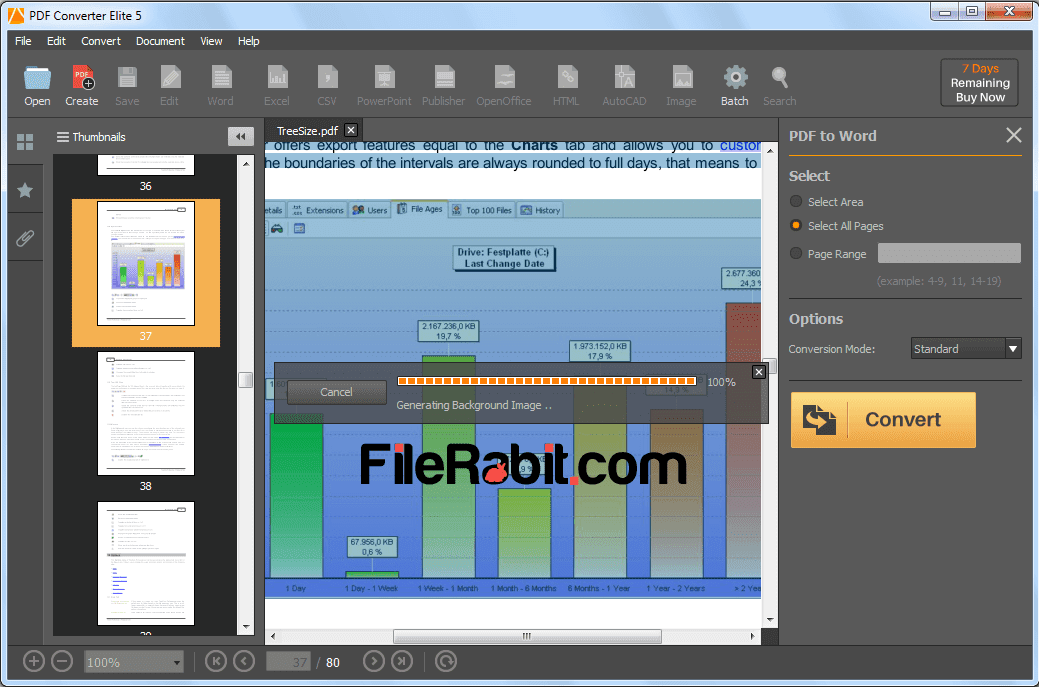Open the View menu

tap(211, 41)
